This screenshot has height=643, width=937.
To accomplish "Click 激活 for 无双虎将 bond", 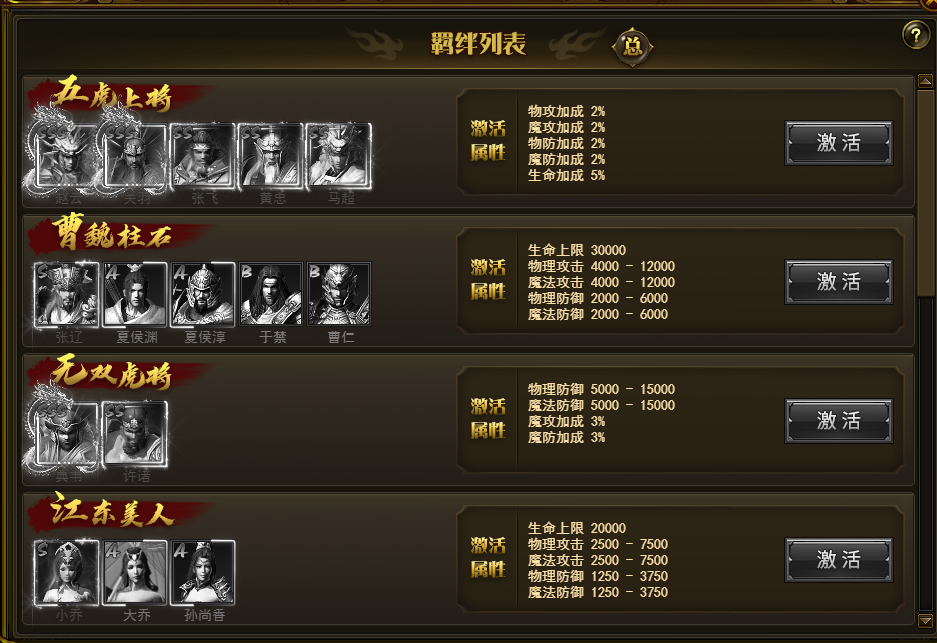I will click(838, 421).
